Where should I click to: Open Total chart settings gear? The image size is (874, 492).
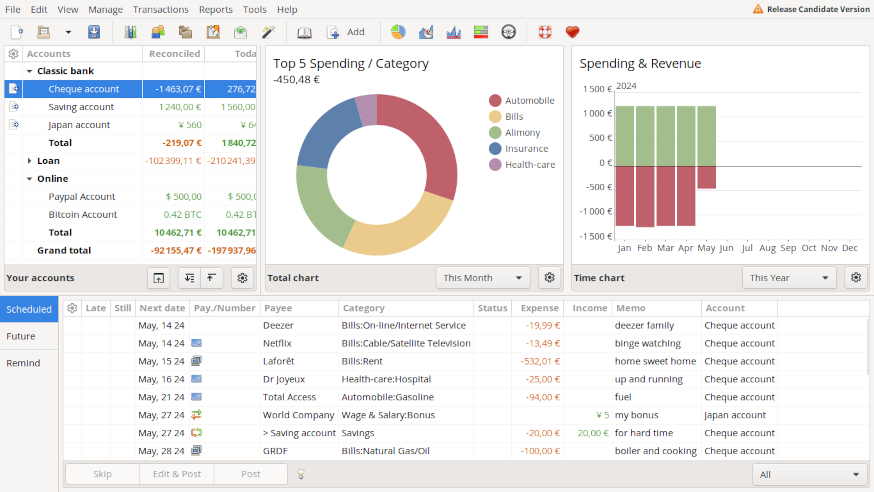(x=548, y=278)
